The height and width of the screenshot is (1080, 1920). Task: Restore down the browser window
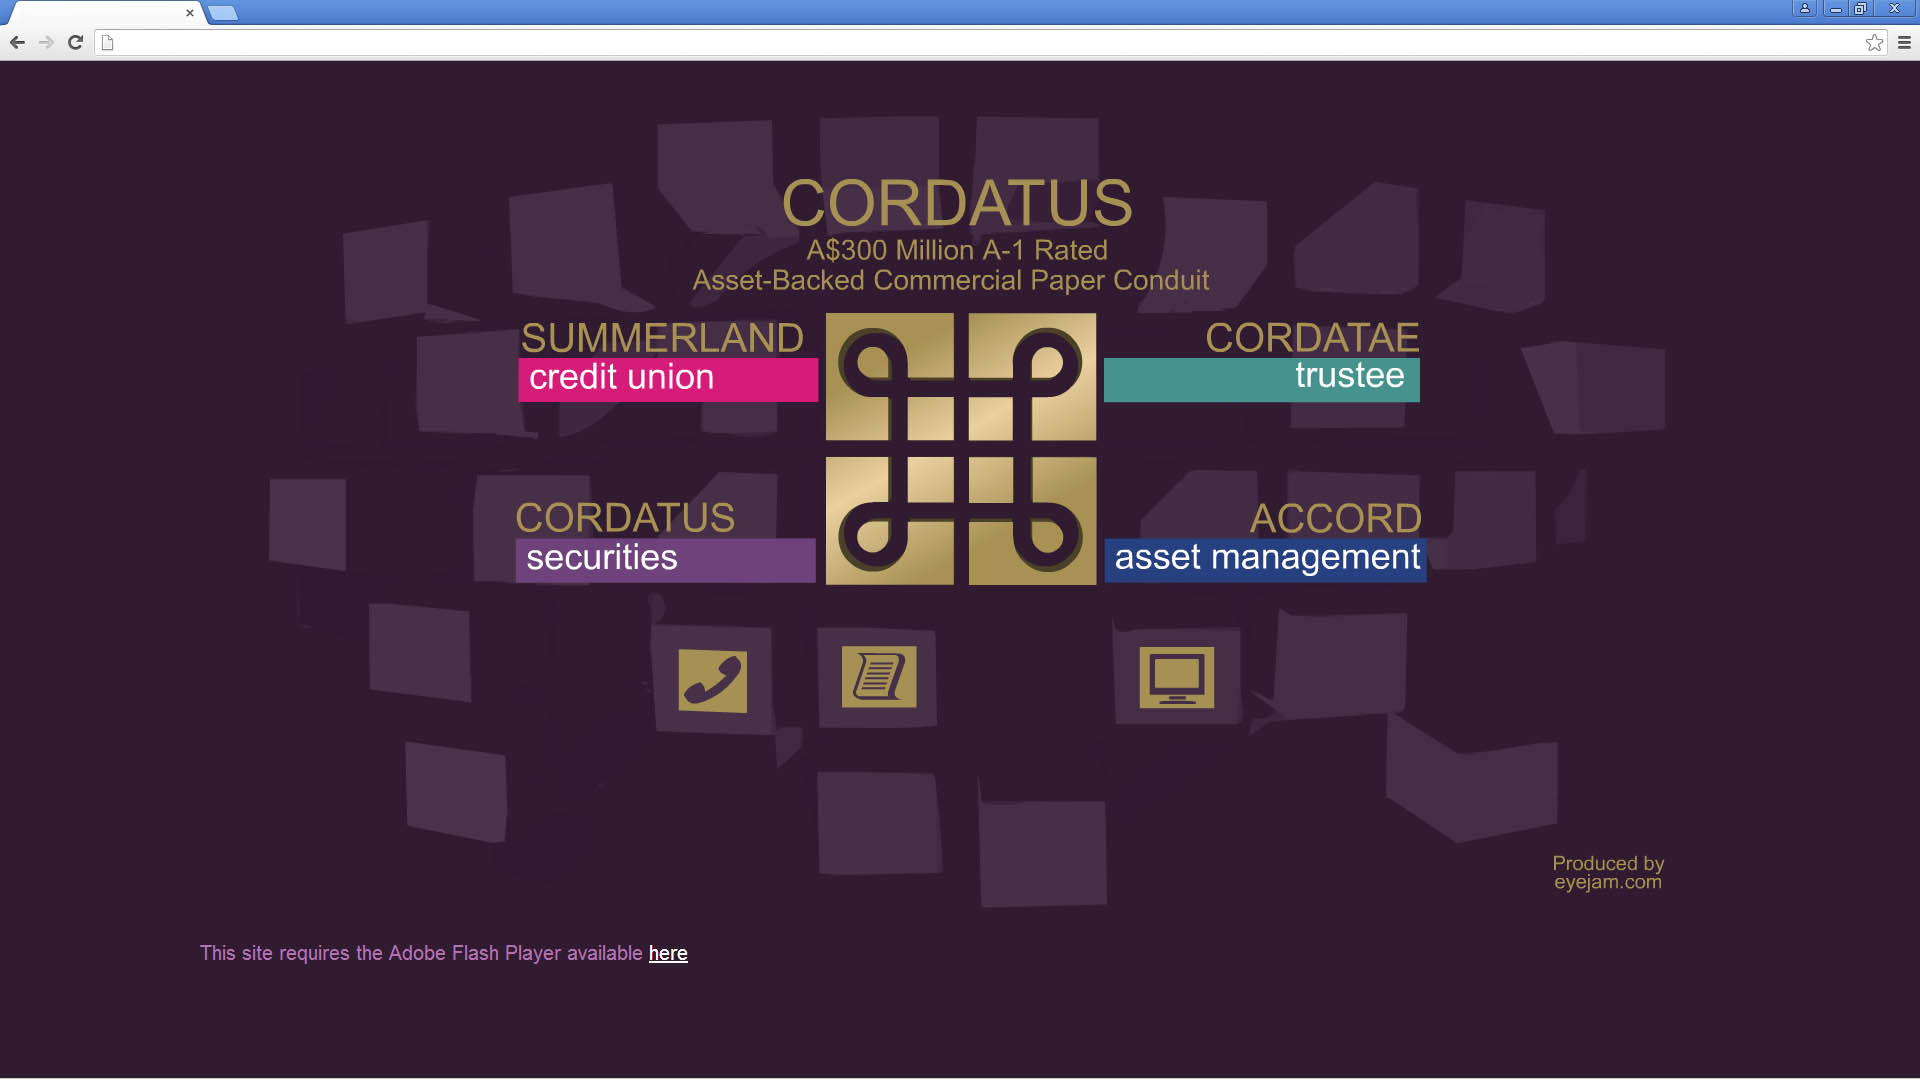tap(1860, 8)
